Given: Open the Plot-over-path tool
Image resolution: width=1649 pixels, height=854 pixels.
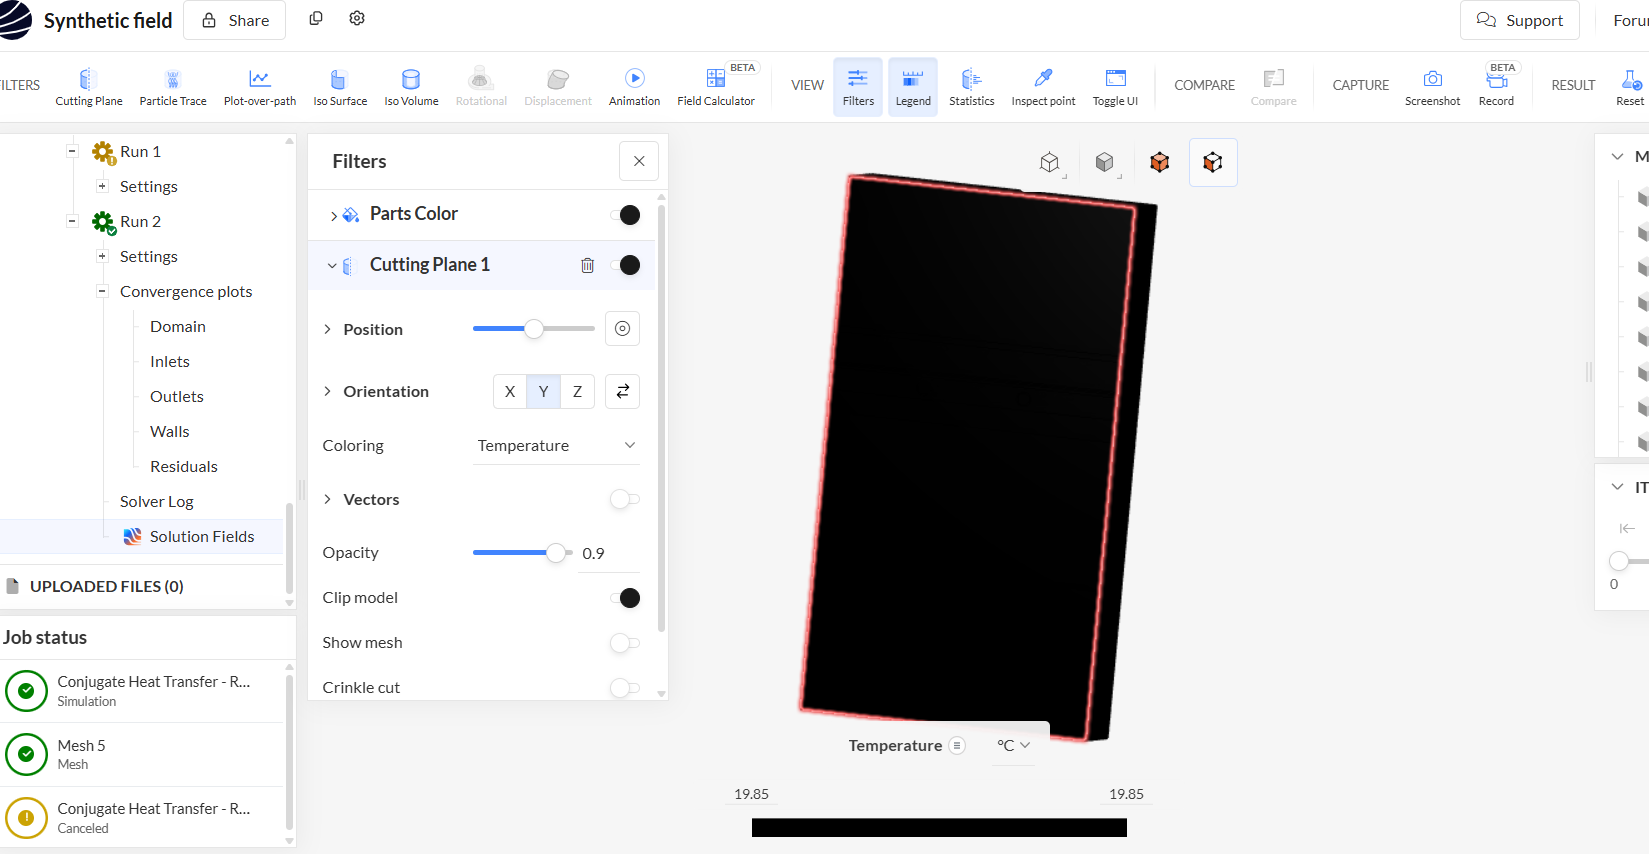Looking at the screenshot, I should pos(260,87).
